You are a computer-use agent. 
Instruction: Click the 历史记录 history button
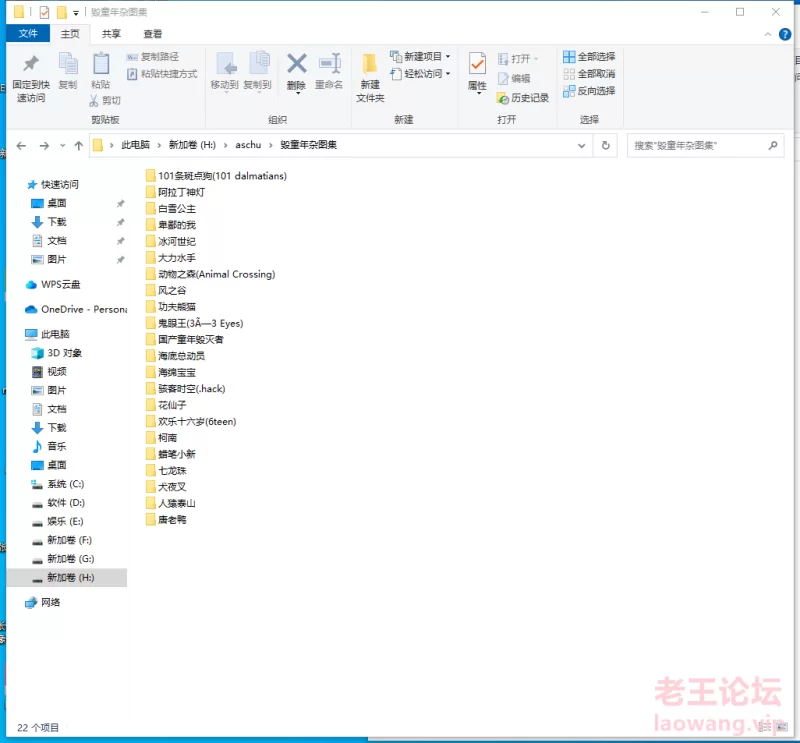pos(523,97)
